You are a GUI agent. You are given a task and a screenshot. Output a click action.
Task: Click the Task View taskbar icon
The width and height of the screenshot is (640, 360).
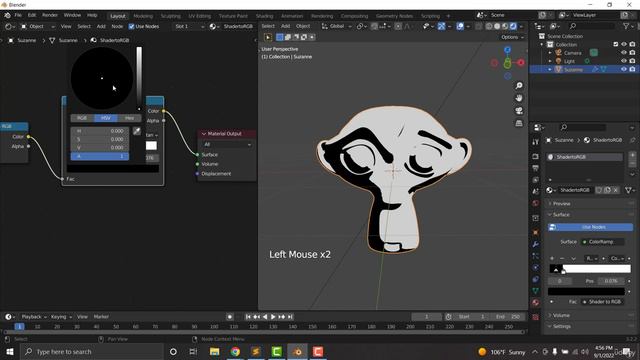(193, 351)
